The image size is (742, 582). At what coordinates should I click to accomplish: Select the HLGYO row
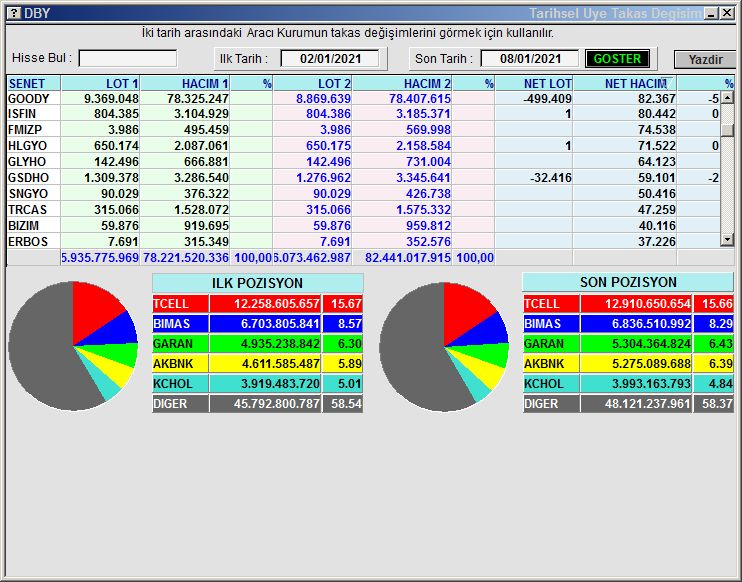click(363, 146)
